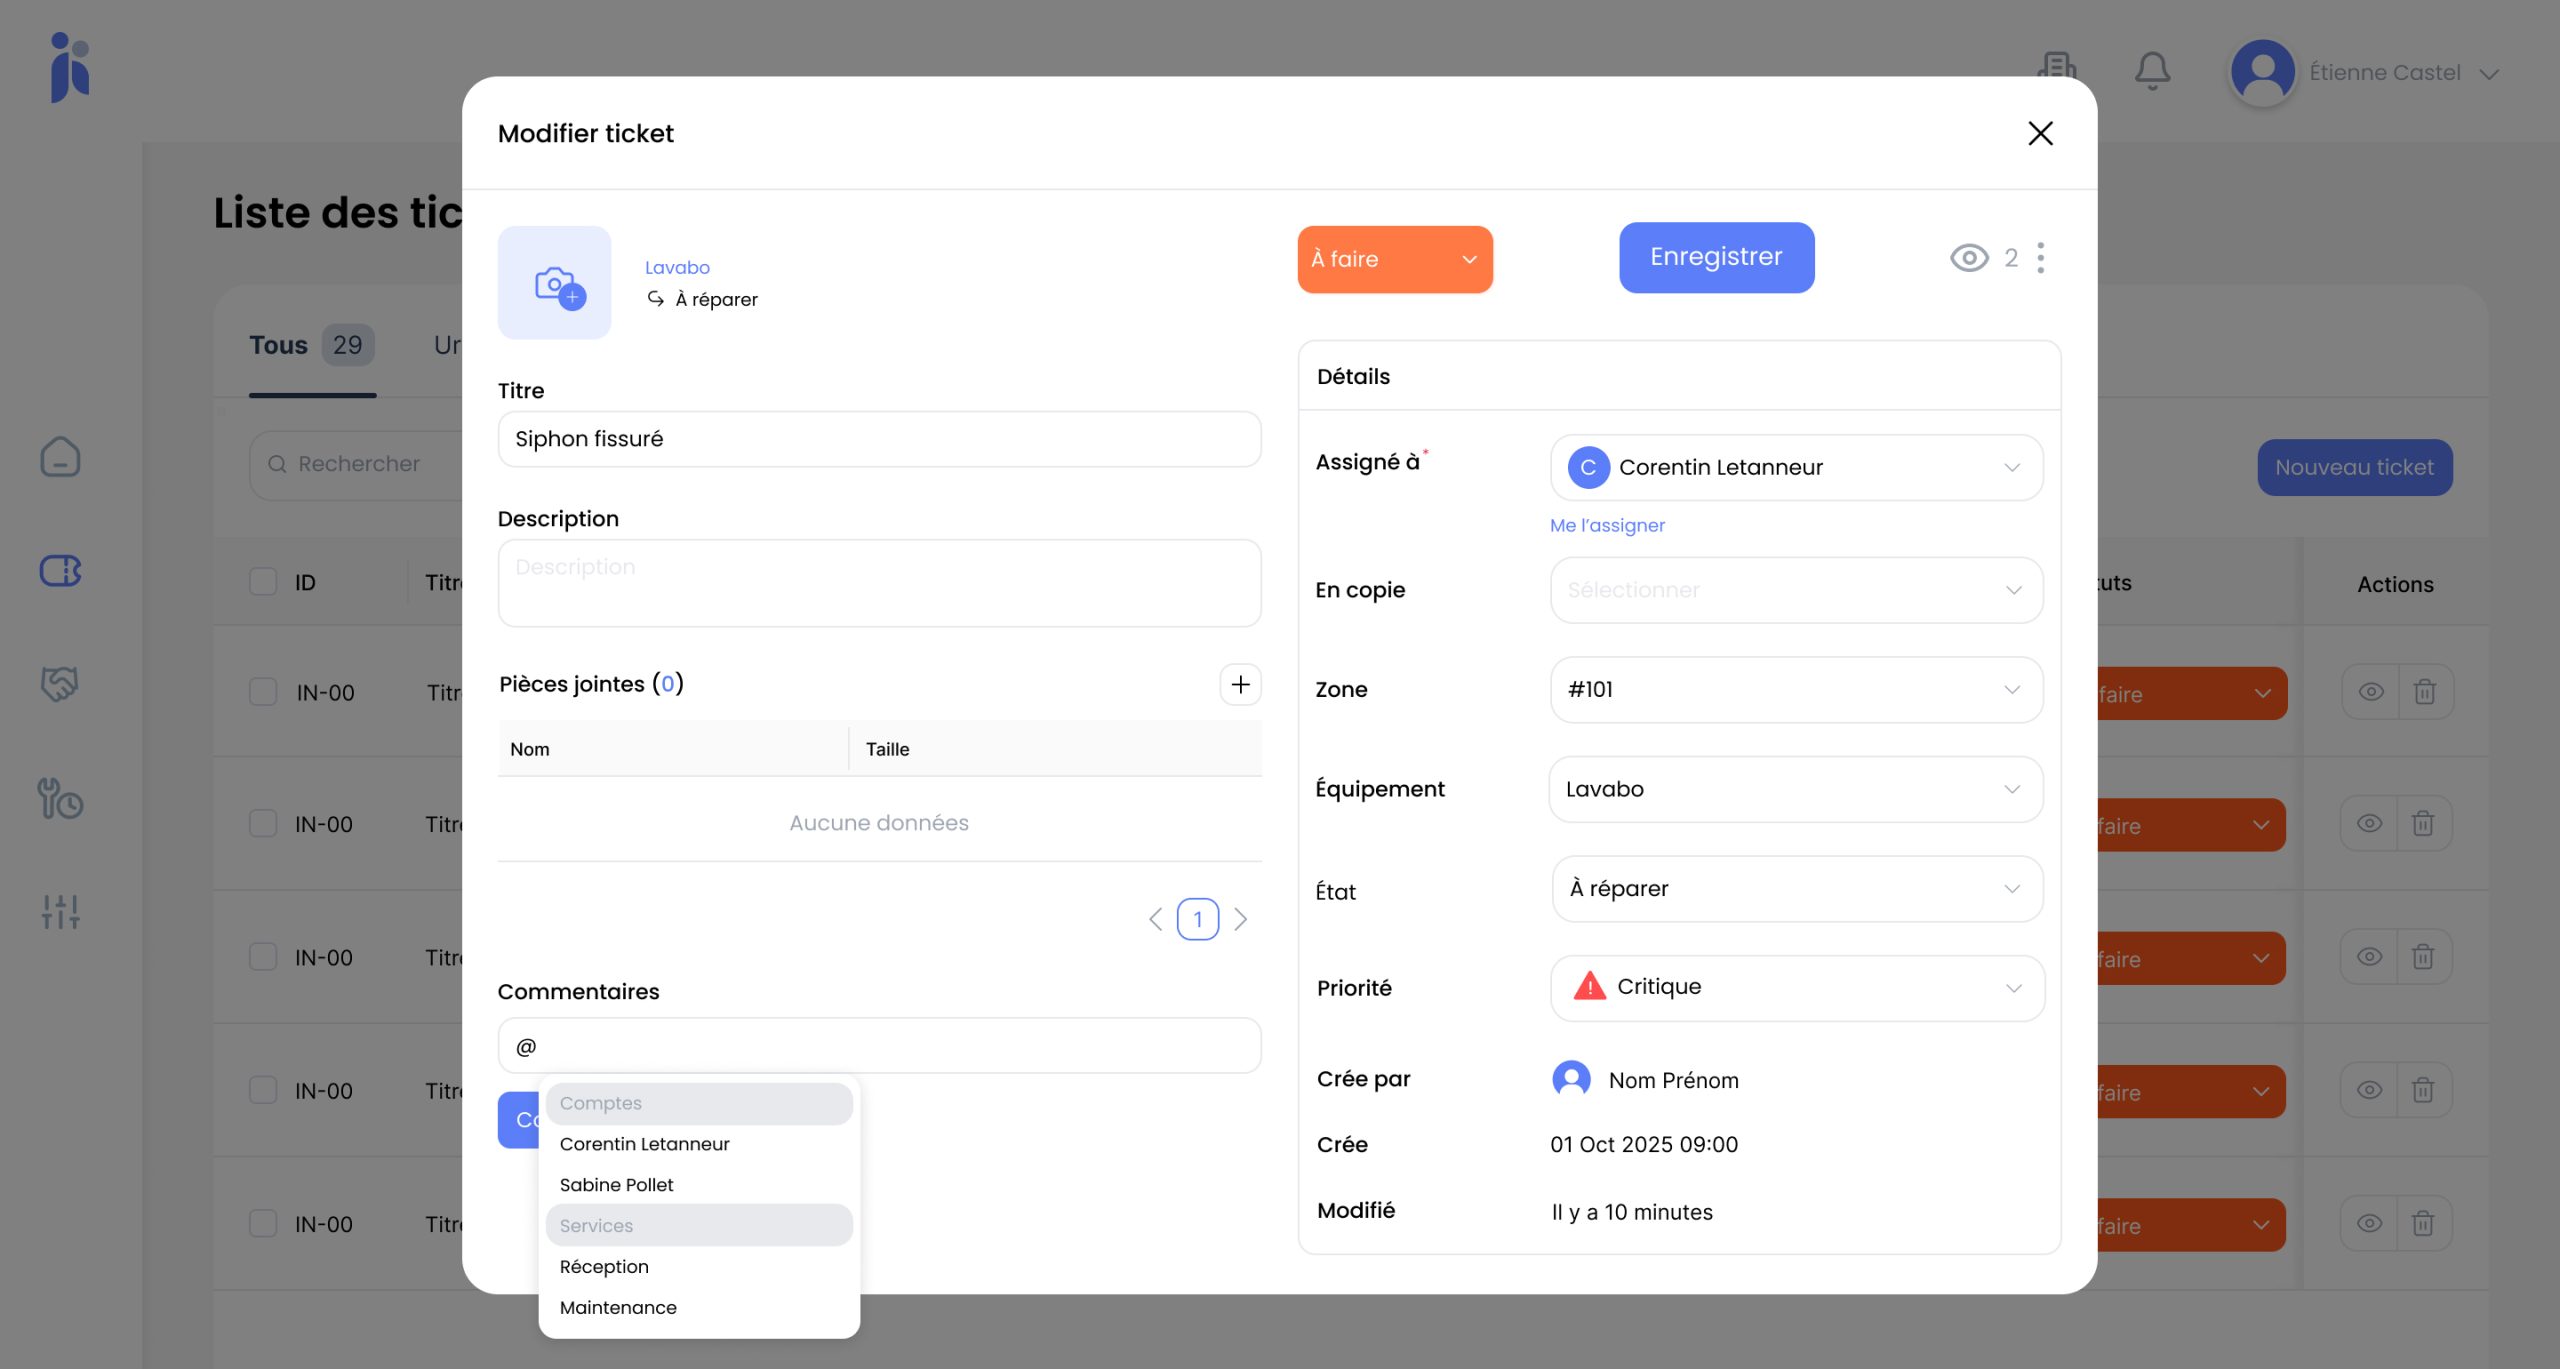
Task: Expand the Priorité Critique dropdown
Action: (x=1796, y=988)
